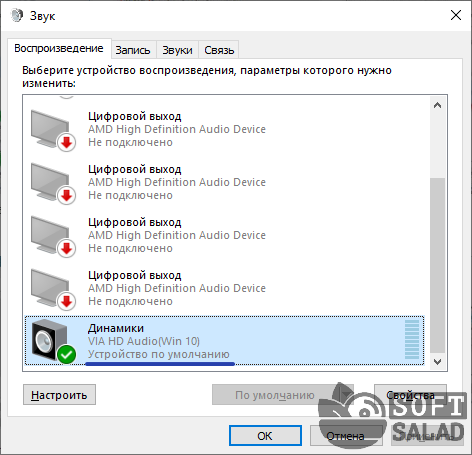Select the Динамики speaker device icon
The height and width of the screenshot is (455, 472).
(x=50, y=339)
